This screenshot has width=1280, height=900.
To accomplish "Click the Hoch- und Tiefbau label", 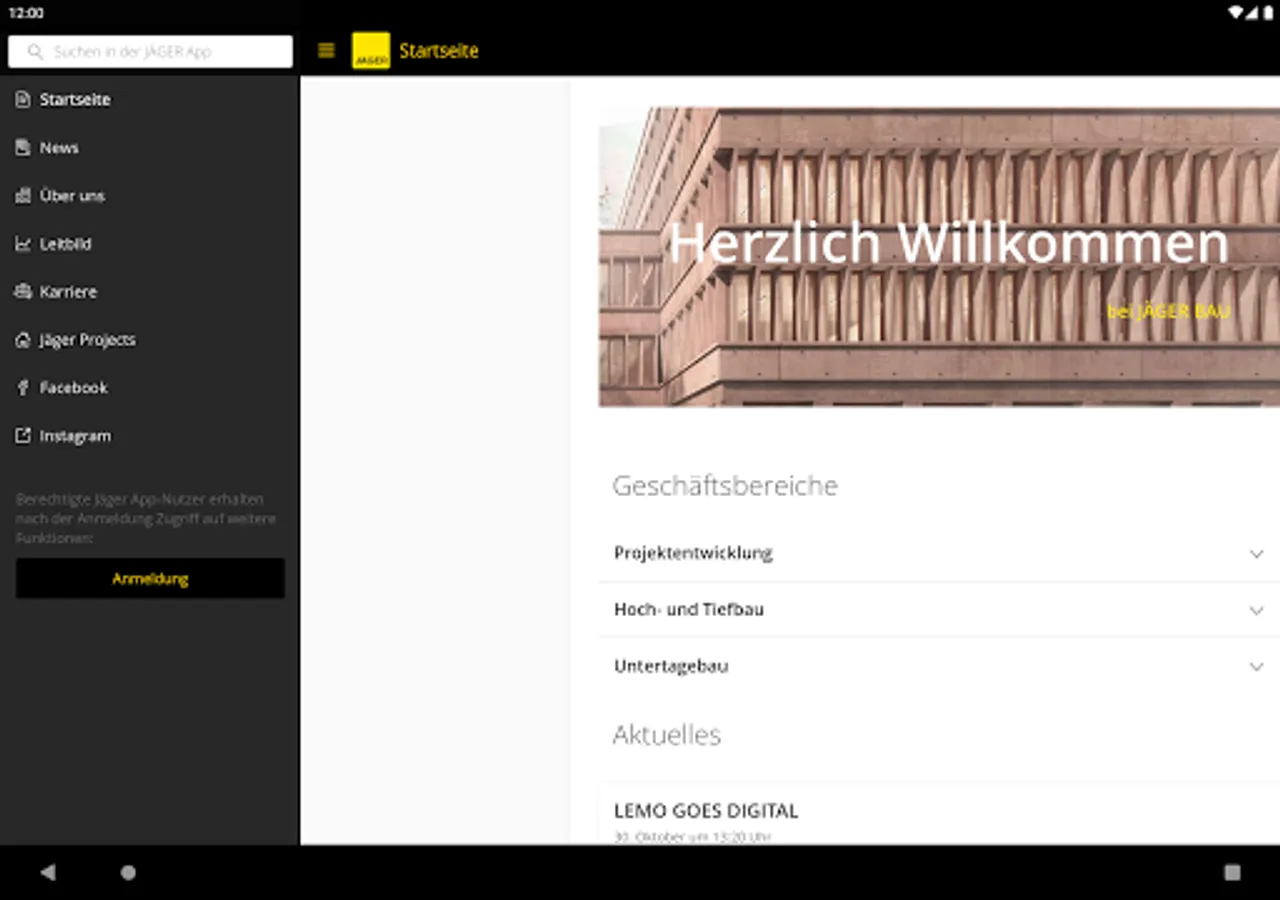I will coord(689,609).
